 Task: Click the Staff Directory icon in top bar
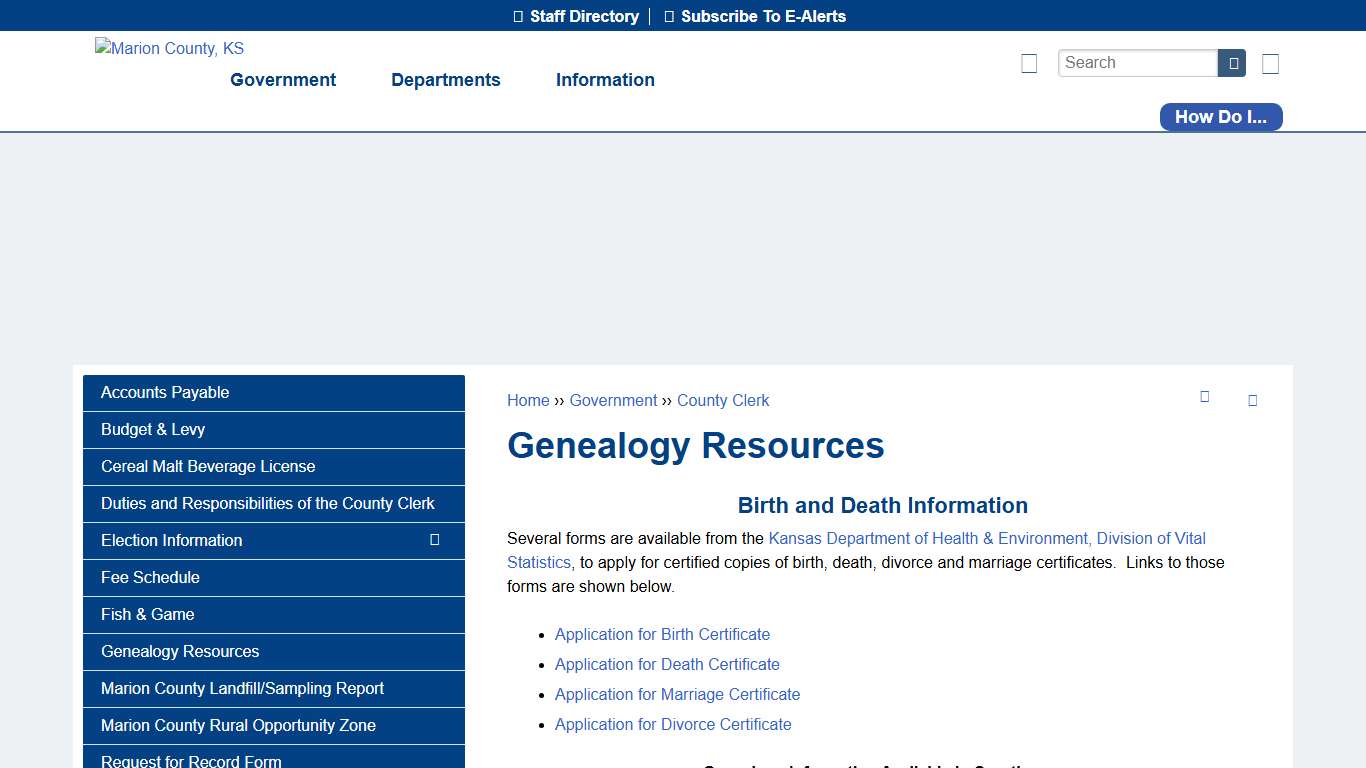tap(516, 16)
